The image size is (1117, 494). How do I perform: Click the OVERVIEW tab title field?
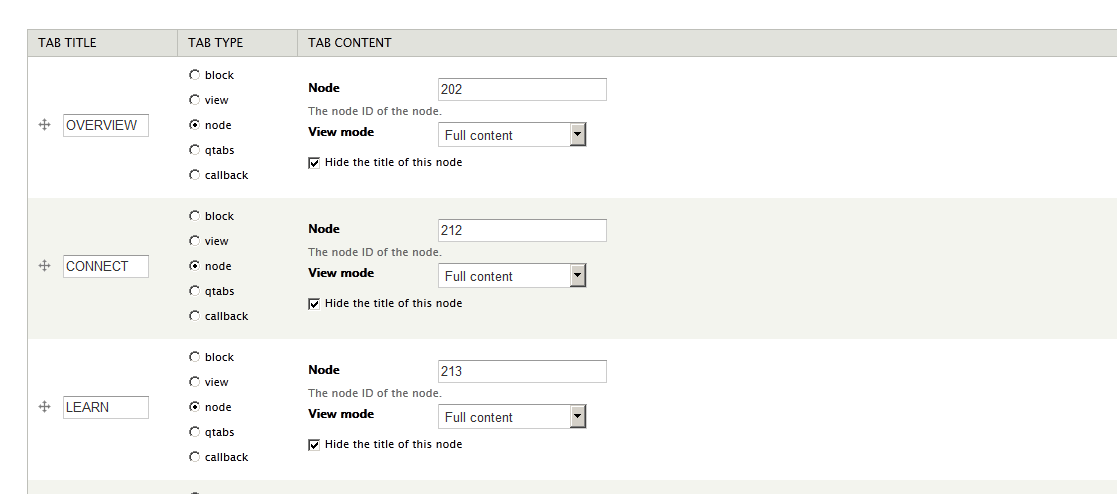point(105,125)
